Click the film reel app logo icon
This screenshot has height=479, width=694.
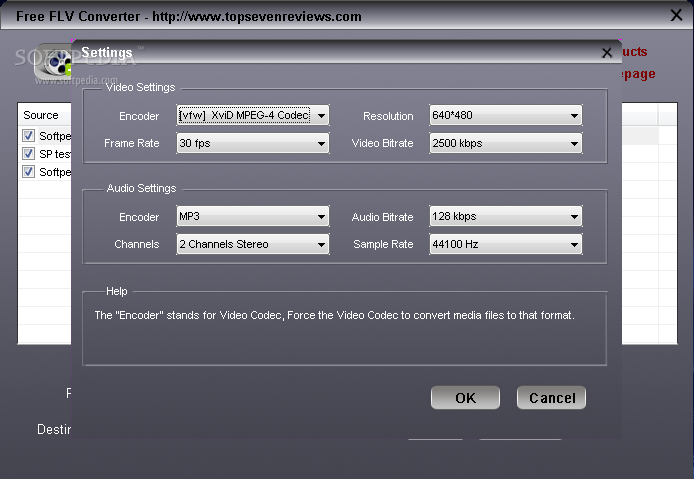coord(53,62)
